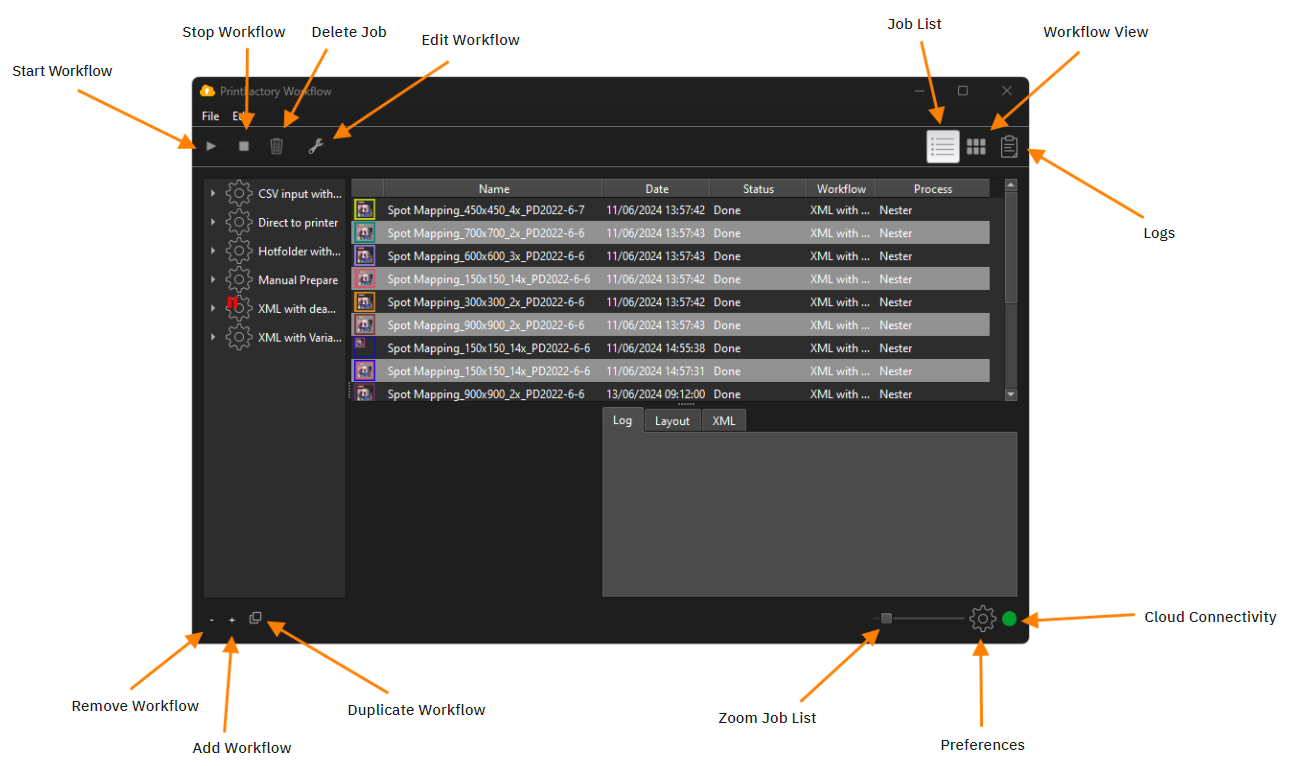Click date cell 11/06/2024 14:55:38
Screen dimensions: 1289x766
click(655, 348)
